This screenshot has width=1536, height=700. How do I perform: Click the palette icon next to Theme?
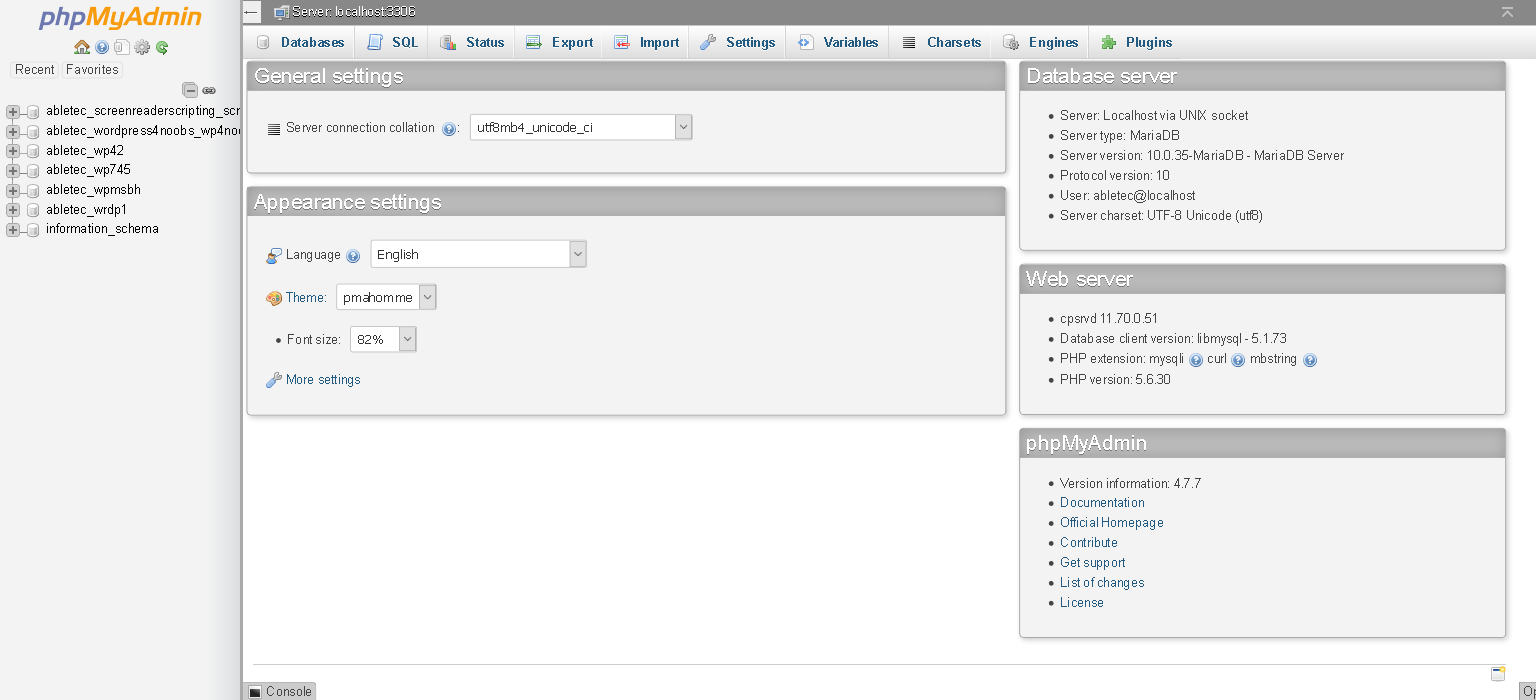(x=274, y=298)
